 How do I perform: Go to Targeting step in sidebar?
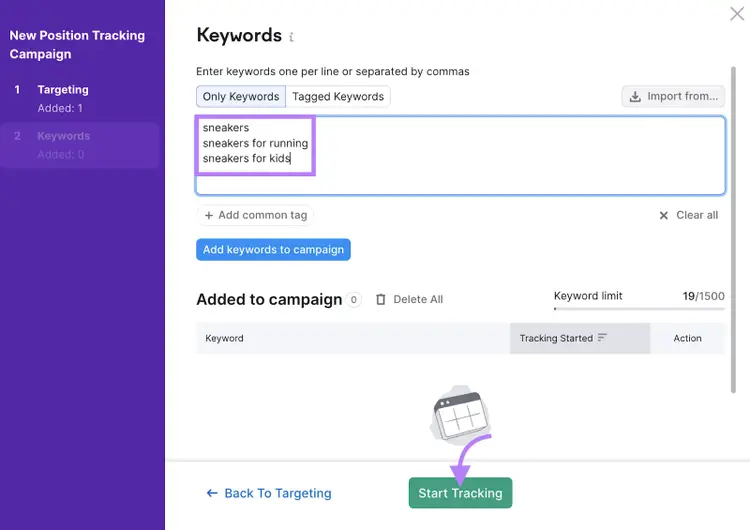point(79,99)
